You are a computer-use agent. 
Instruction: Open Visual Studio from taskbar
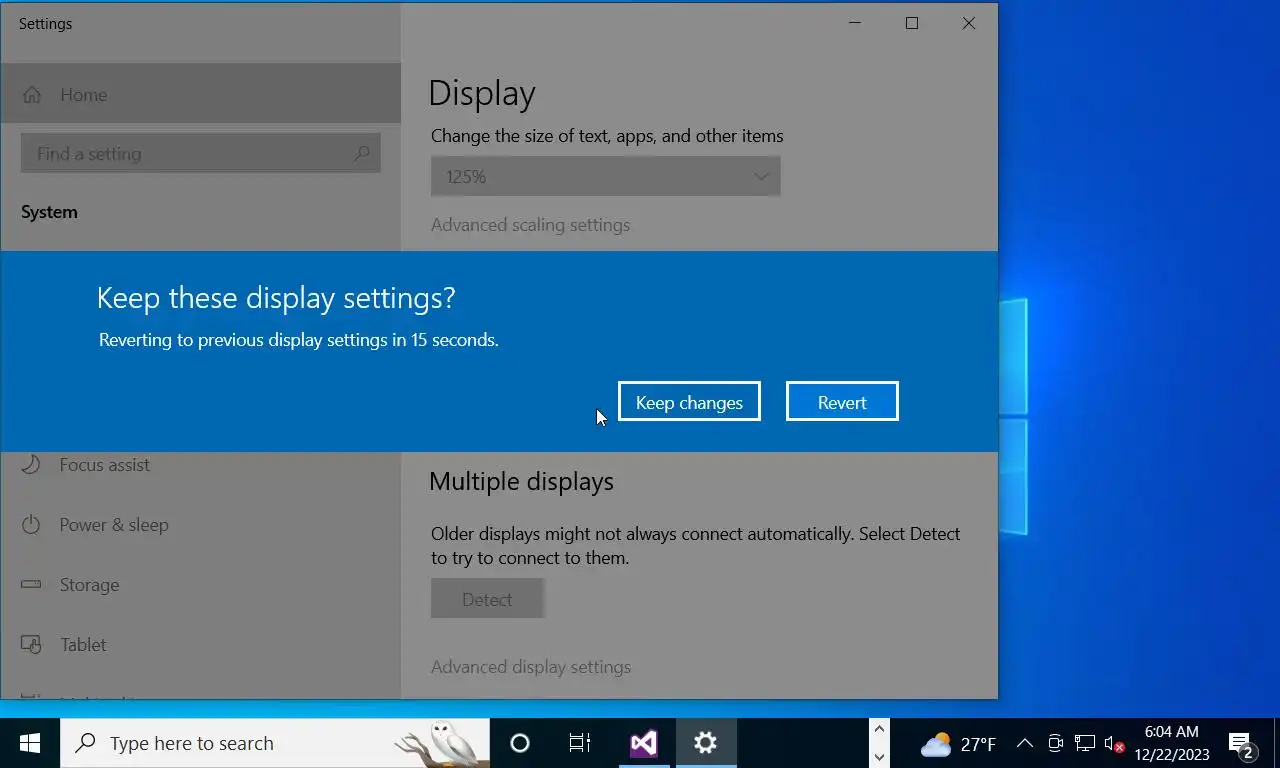[x=643, y=743]
